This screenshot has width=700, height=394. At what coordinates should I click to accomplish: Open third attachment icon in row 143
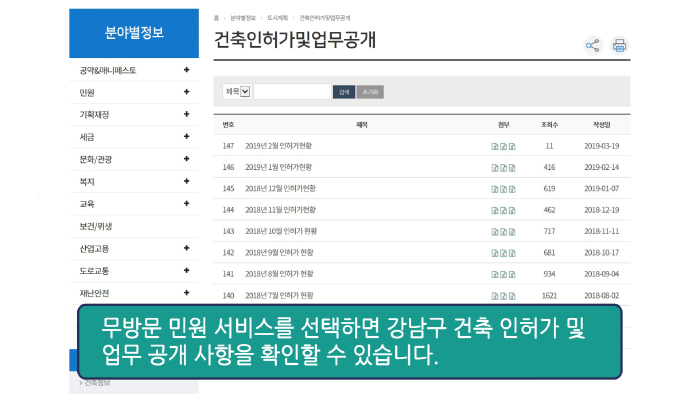pos(512,232)
